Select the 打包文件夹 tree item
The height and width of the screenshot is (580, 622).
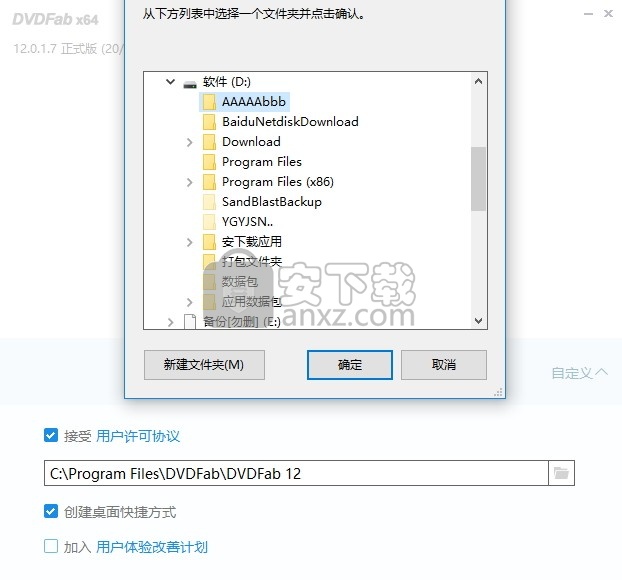(x=251, y=261)
